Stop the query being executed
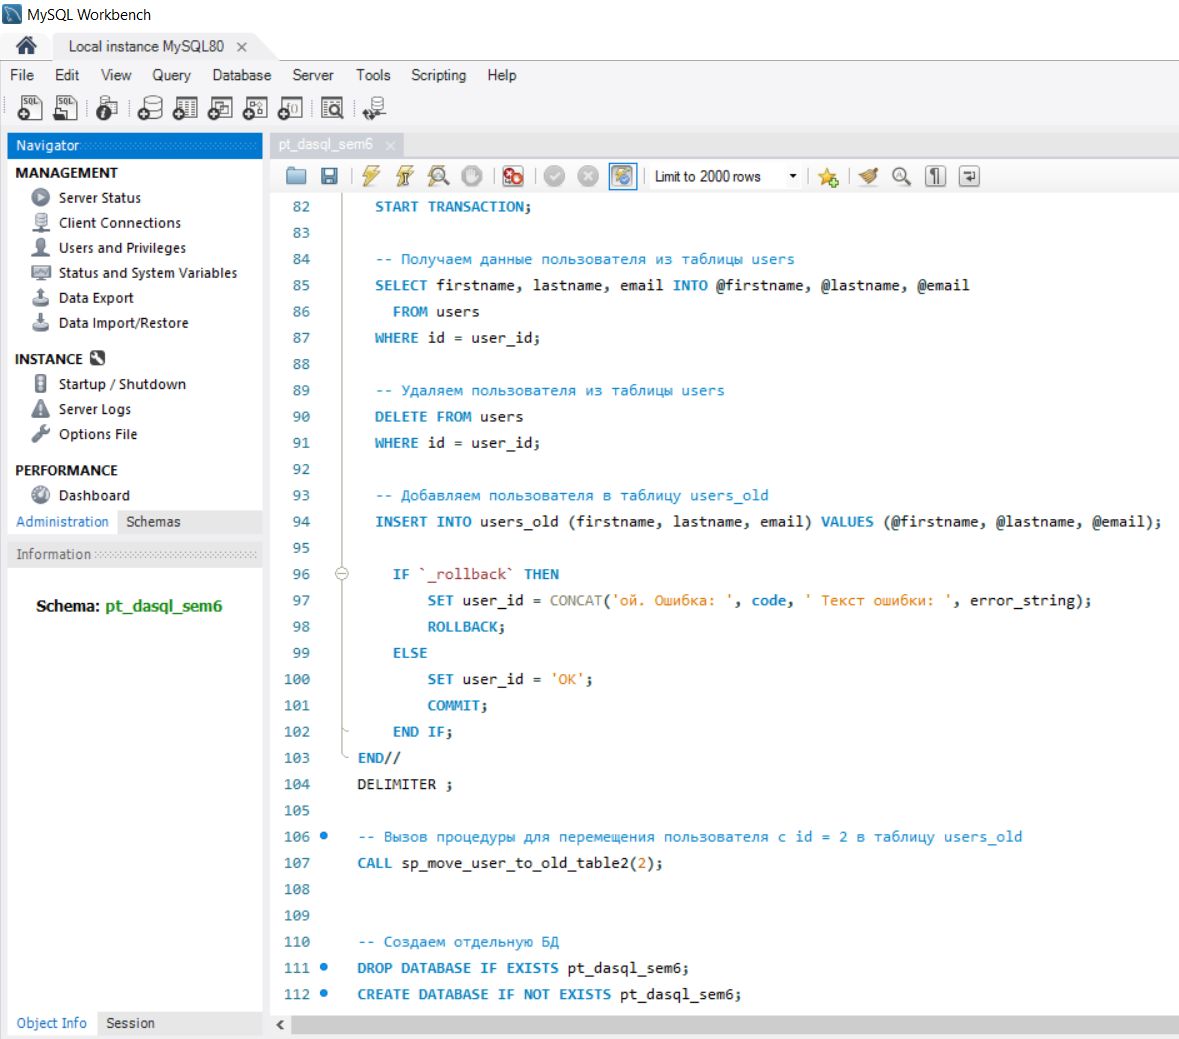Viewport: 1179px width, 1039px height. point(471,177)
